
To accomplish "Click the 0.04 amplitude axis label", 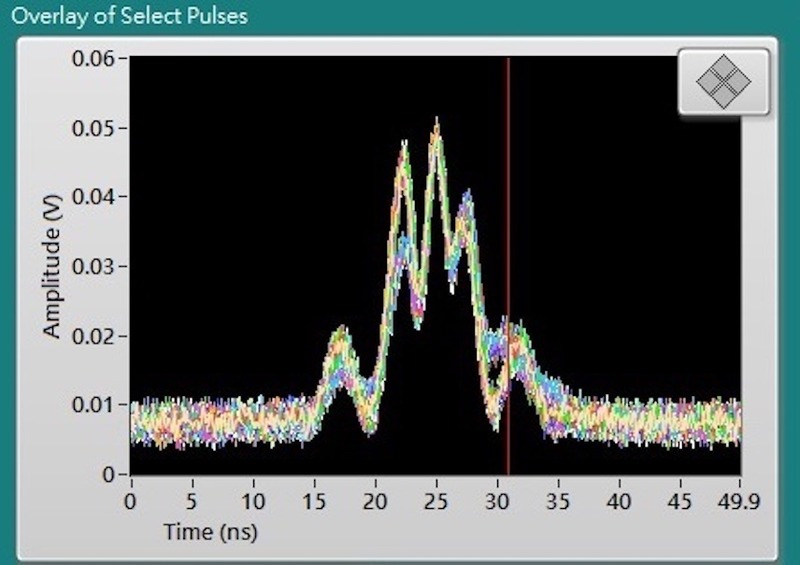I will [93, 197].
